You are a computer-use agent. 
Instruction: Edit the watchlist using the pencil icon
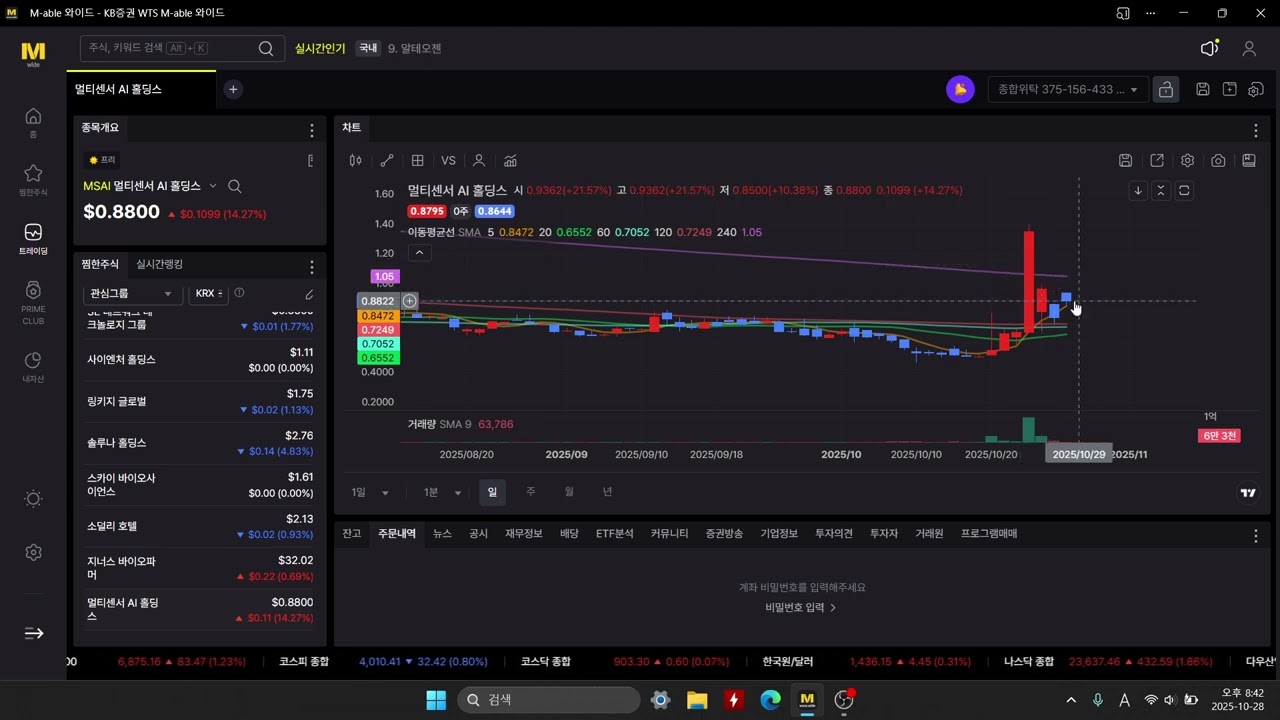[x=309, y=294]
